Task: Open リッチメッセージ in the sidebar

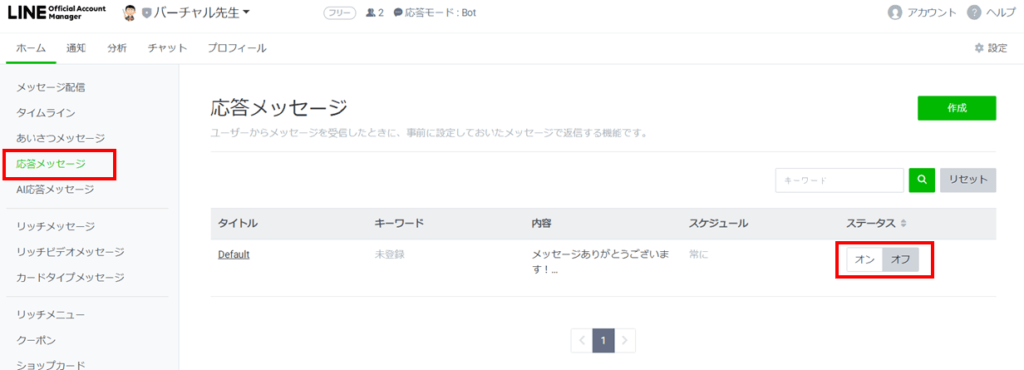Action: point(56,226)
